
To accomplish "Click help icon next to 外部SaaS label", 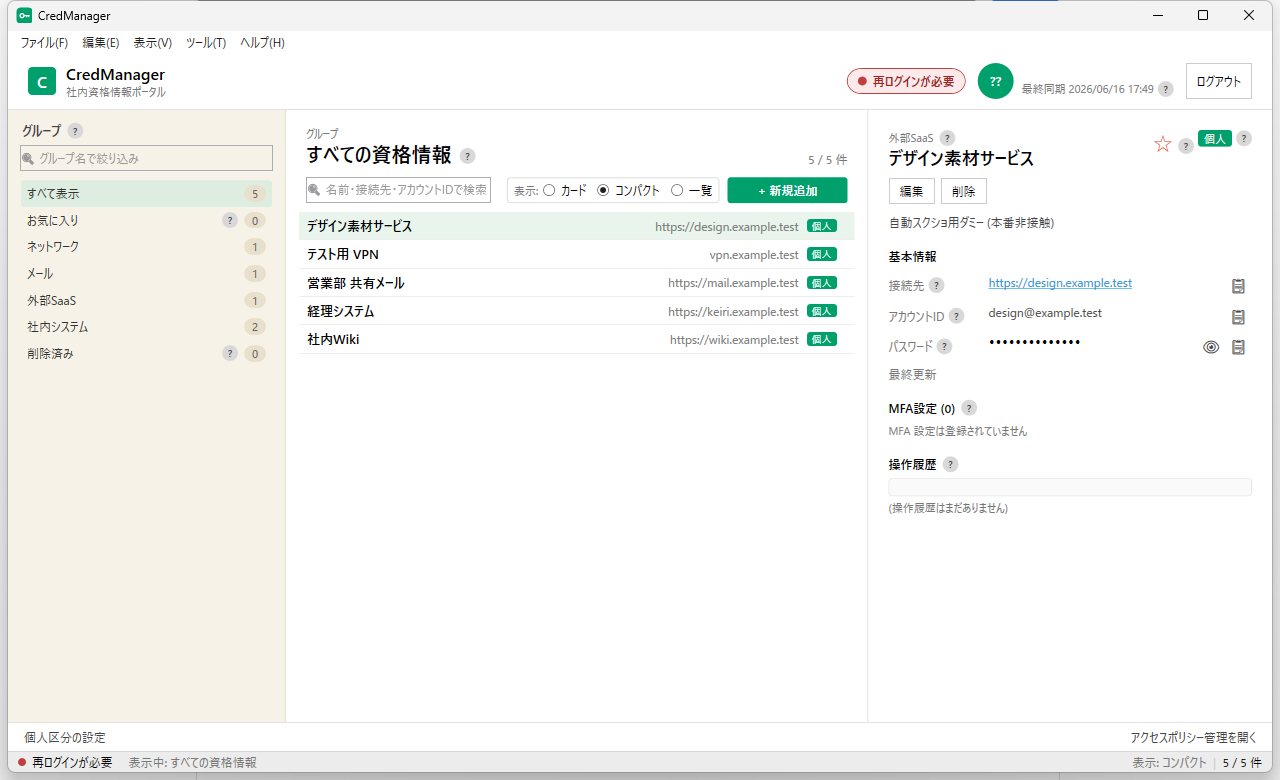I will 947,138.
